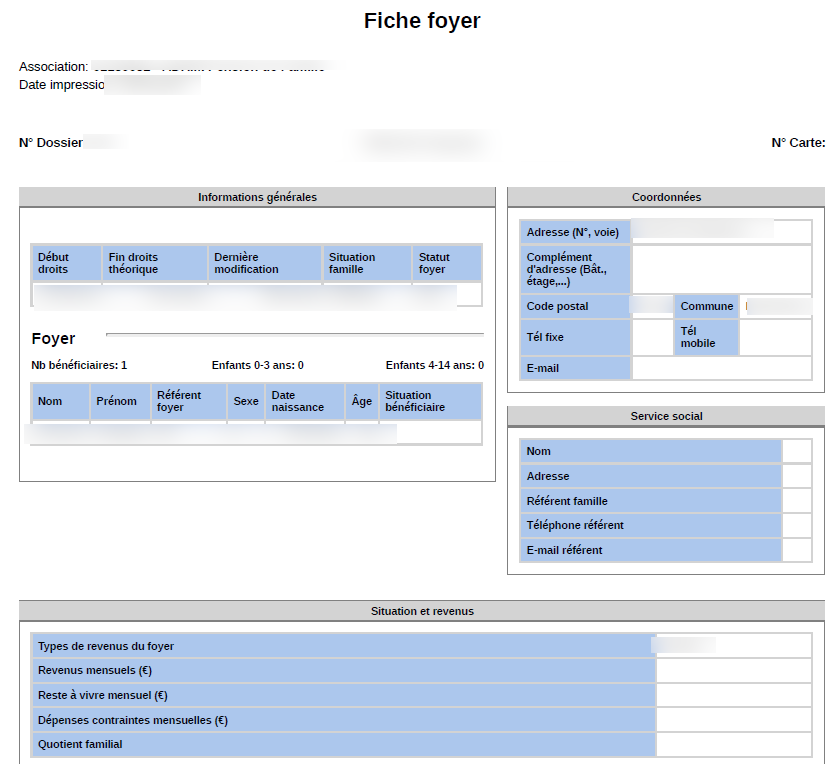Click the Complément d'adresse value field
Viewport: 826px width, 764px height.
[721, 269]
